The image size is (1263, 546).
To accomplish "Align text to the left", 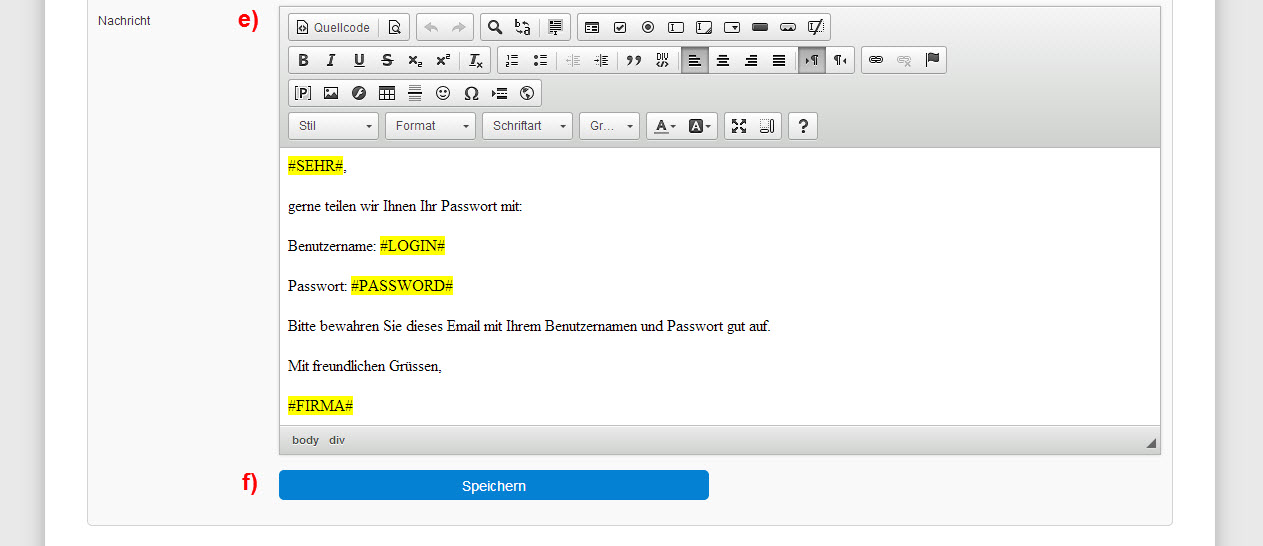I will (x=695, y=60).
